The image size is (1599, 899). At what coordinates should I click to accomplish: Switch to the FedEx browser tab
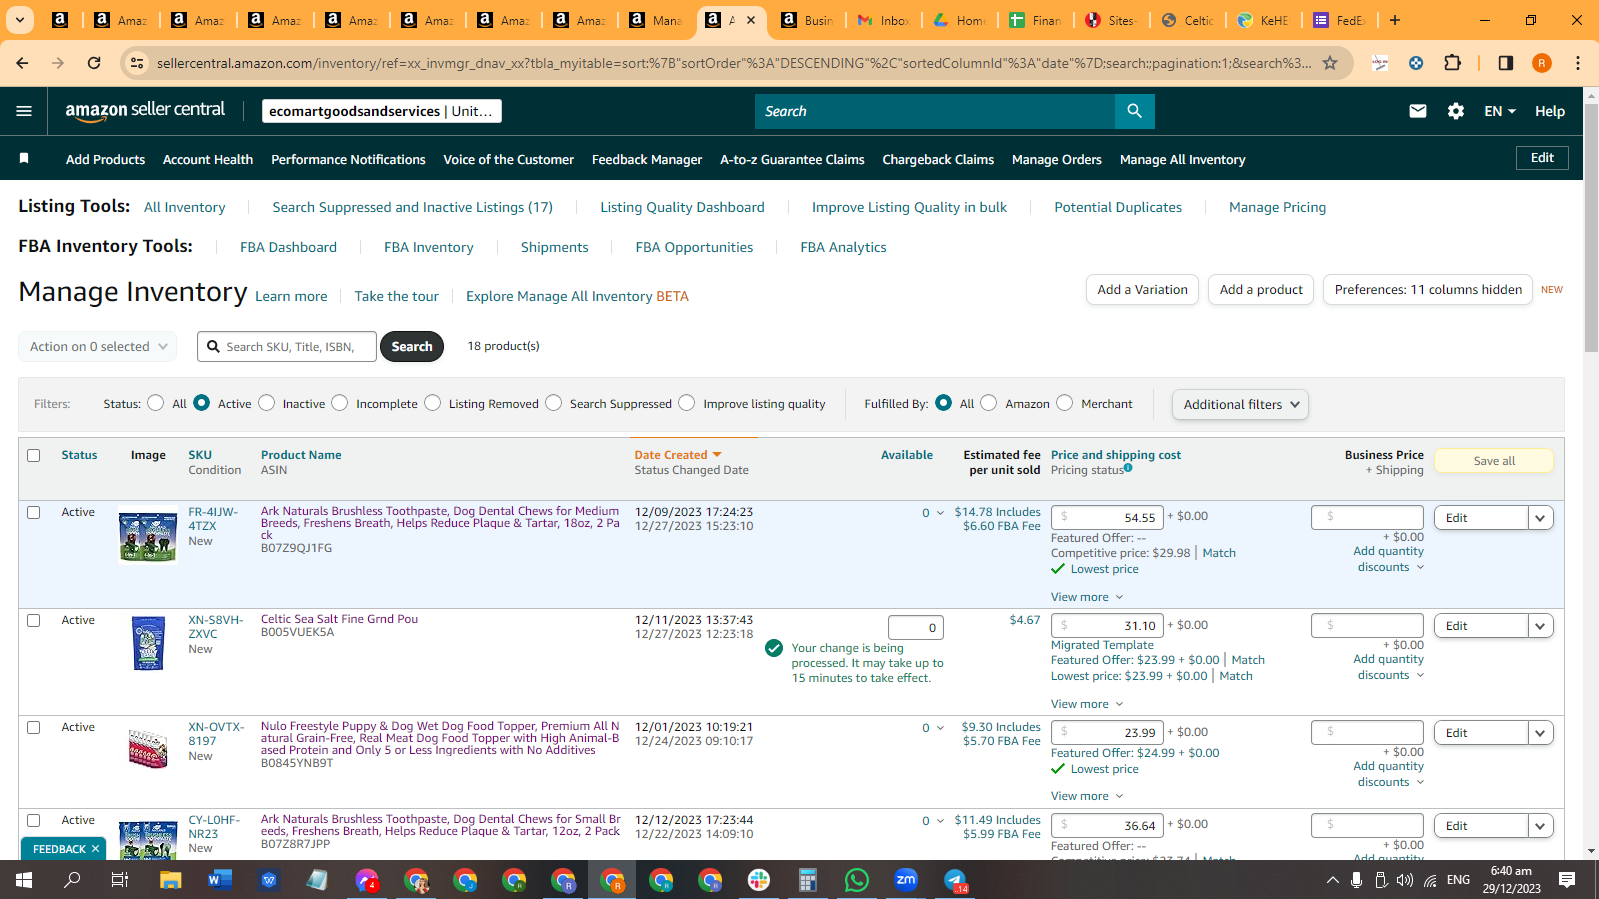(x=1341, y=20)
